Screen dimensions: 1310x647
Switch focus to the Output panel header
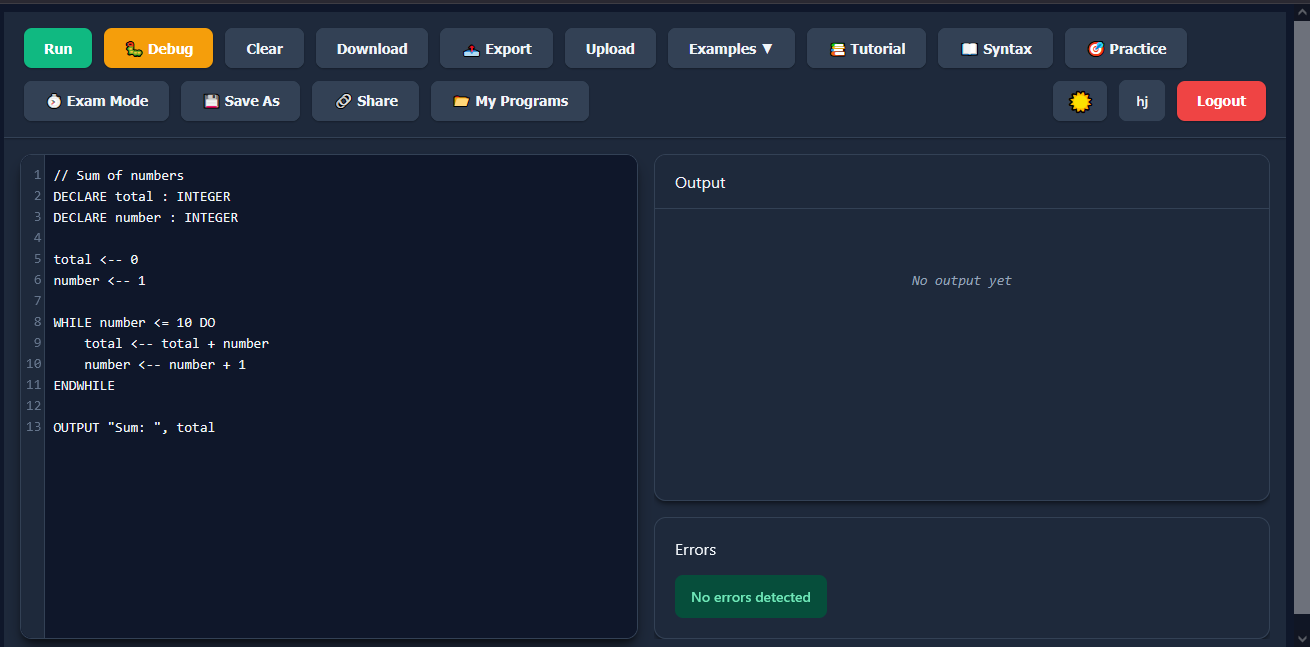tap(700, 182)
